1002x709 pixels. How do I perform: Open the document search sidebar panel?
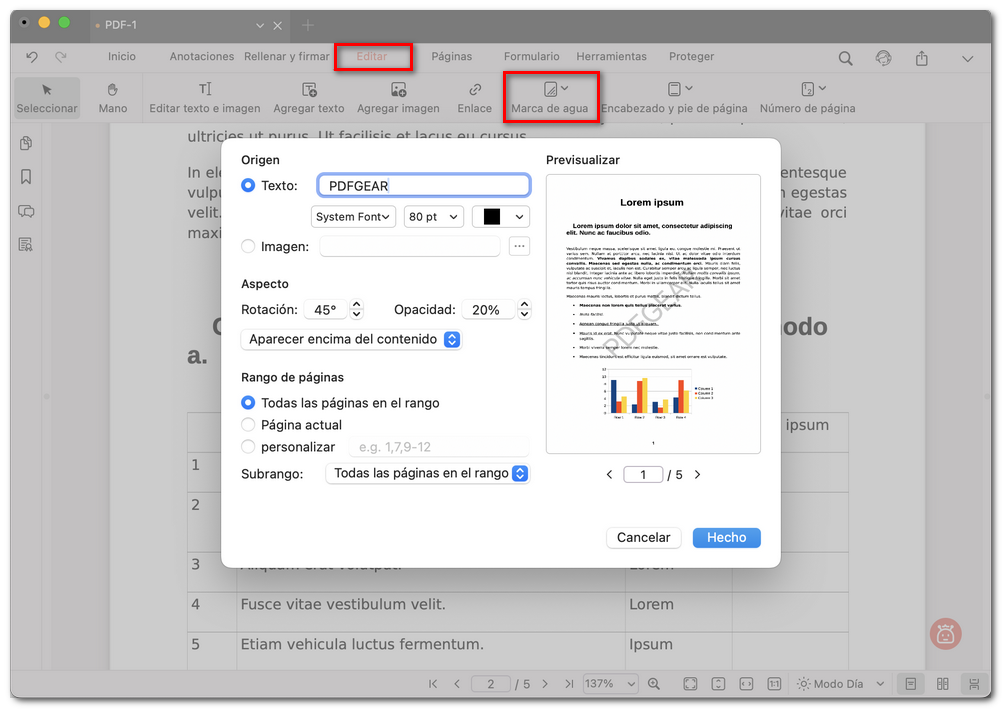point(26,244)
